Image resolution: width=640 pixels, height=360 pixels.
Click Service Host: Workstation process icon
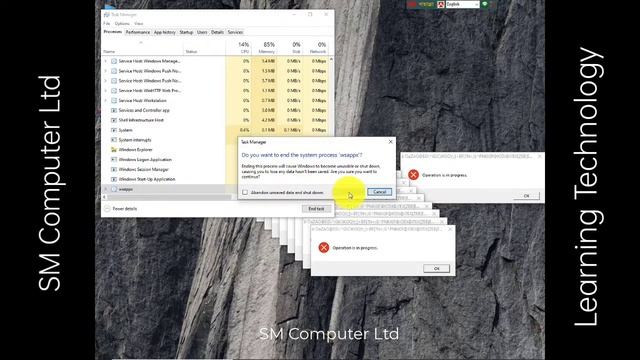114,100
